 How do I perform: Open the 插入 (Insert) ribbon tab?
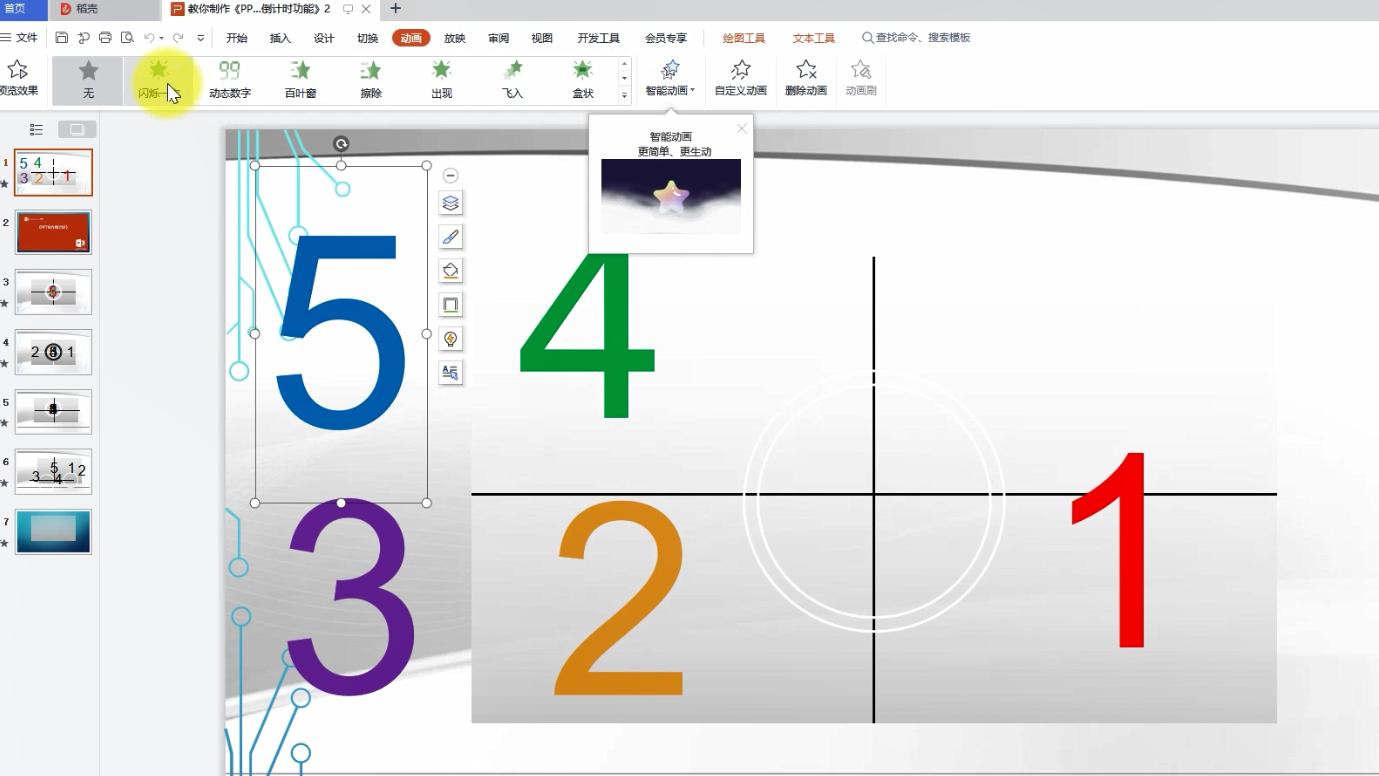tap(280, 38)
